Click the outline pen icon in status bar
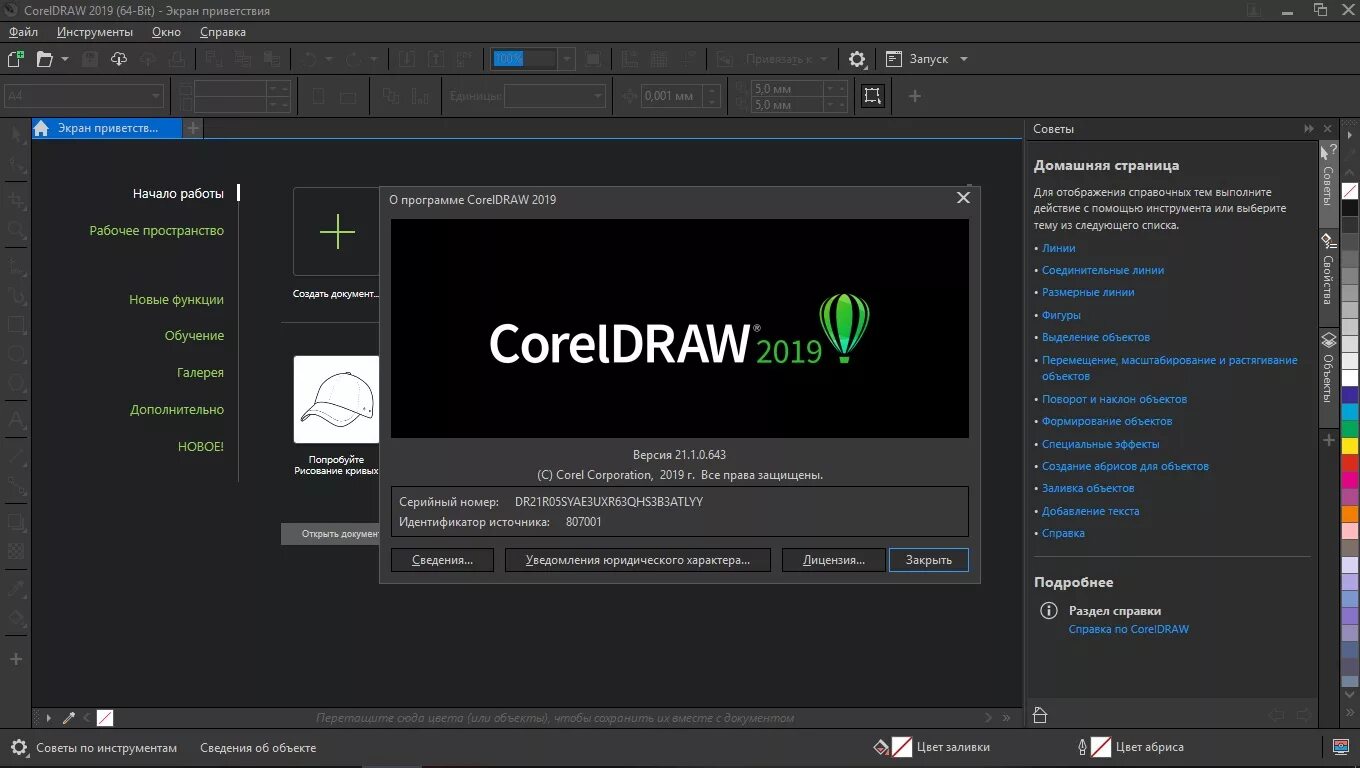The width and height of the screenshot is (1360, 768). coord(1083,747)
